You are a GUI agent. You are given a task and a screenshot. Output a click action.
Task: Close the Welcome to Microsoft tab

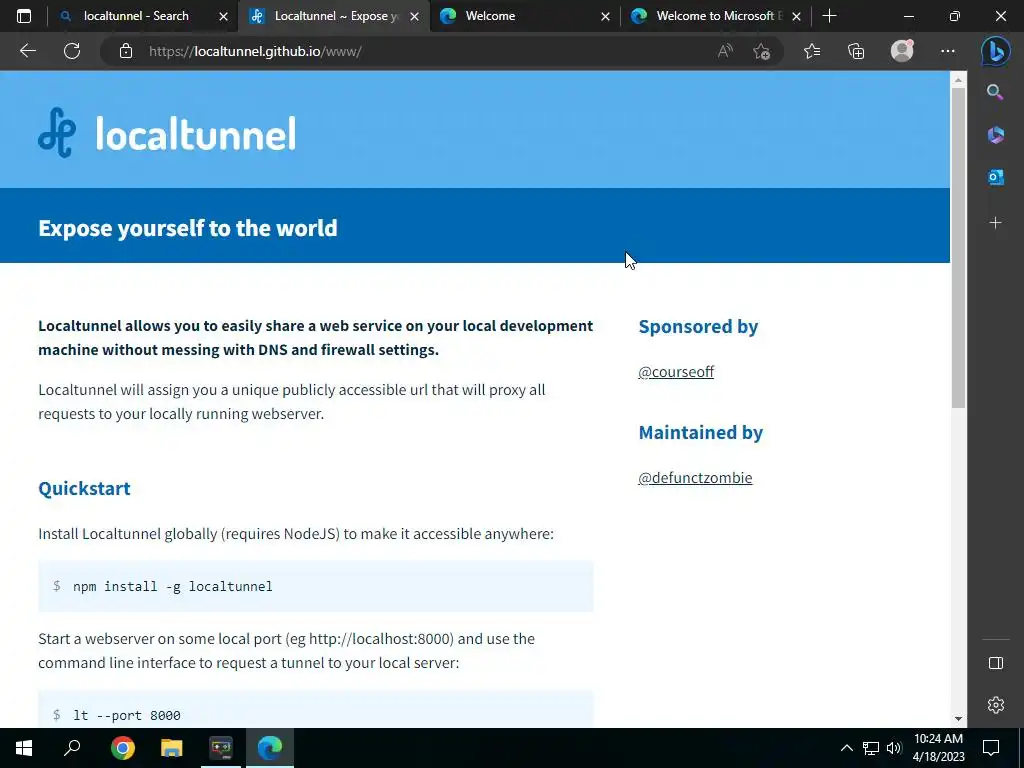pos(796,16)
